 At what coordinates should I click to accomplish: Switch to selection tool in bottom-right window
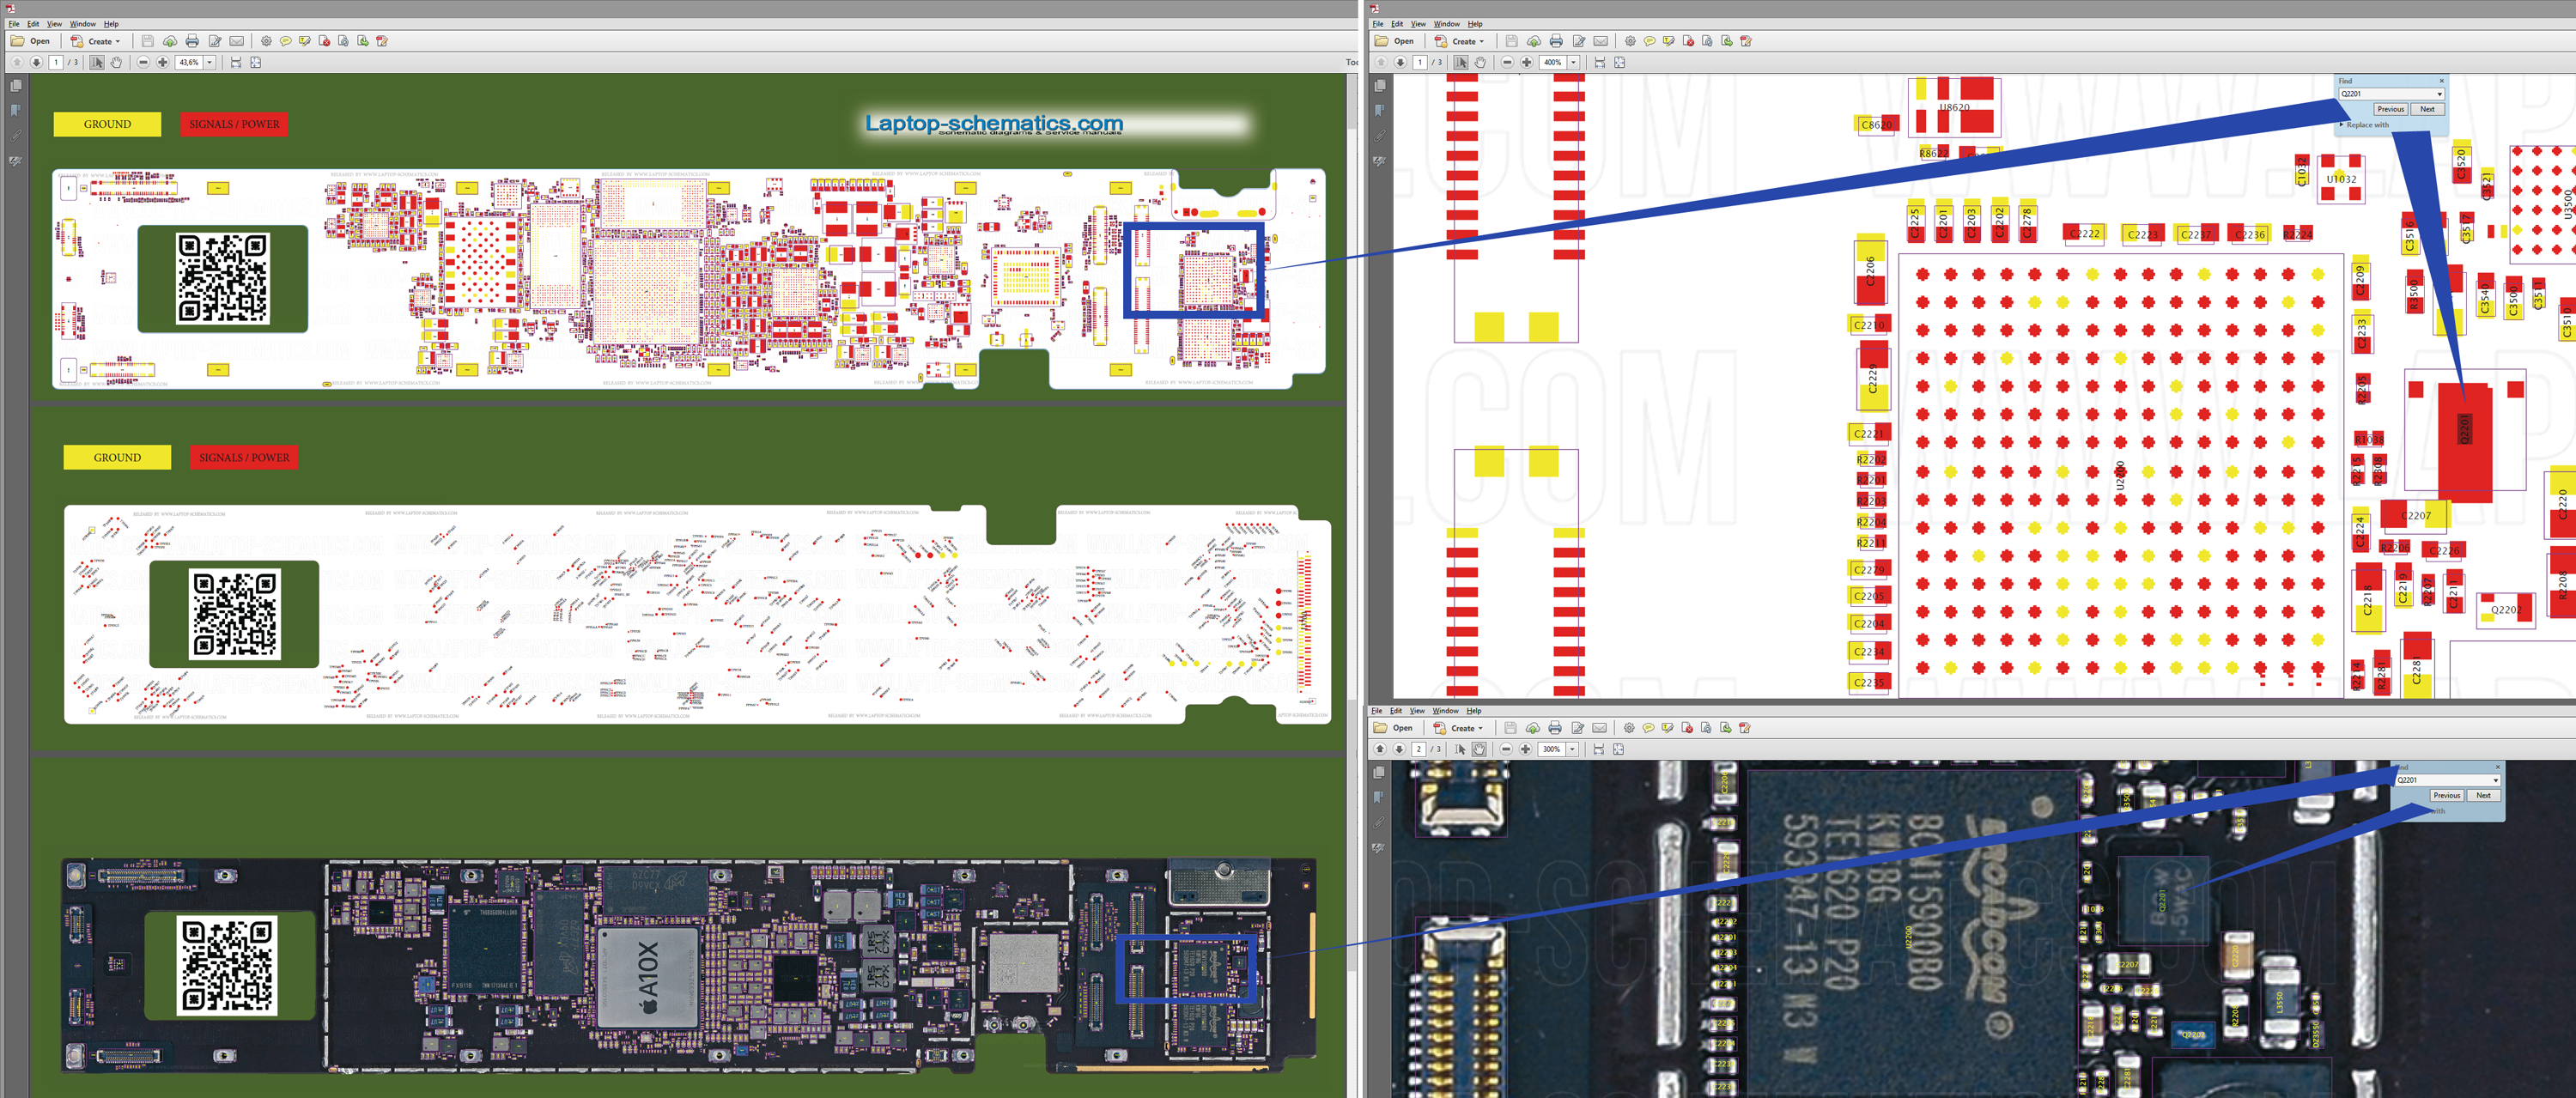1460,749
